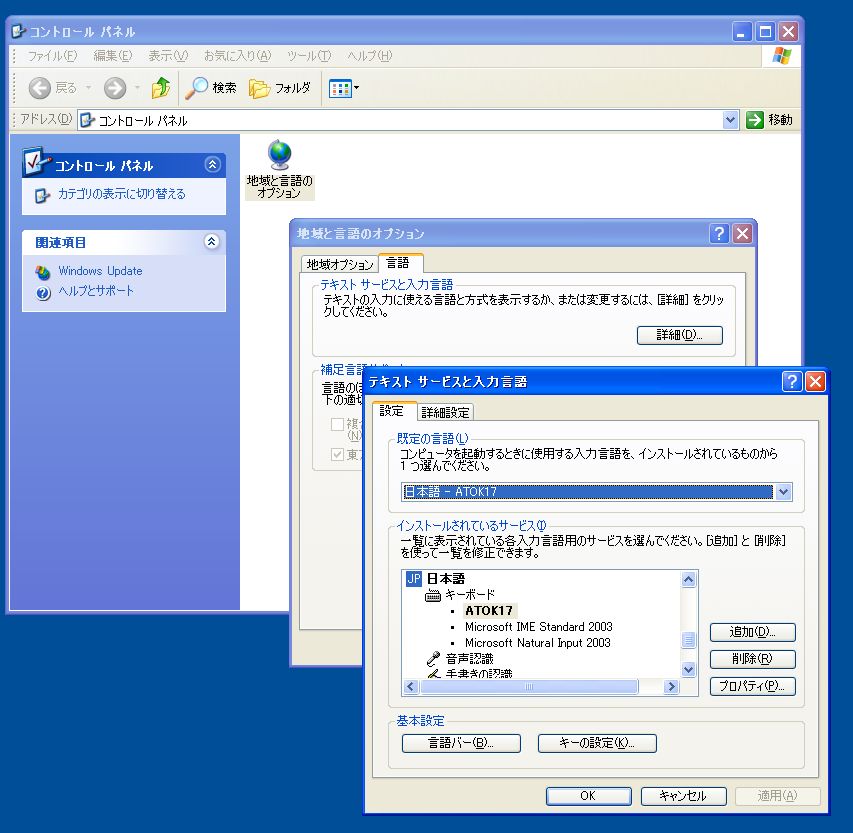The width and height of the screenshot is (853, 833).
Task: Click the Back (戻る) arrow icon
Action: tap(40, 88)
